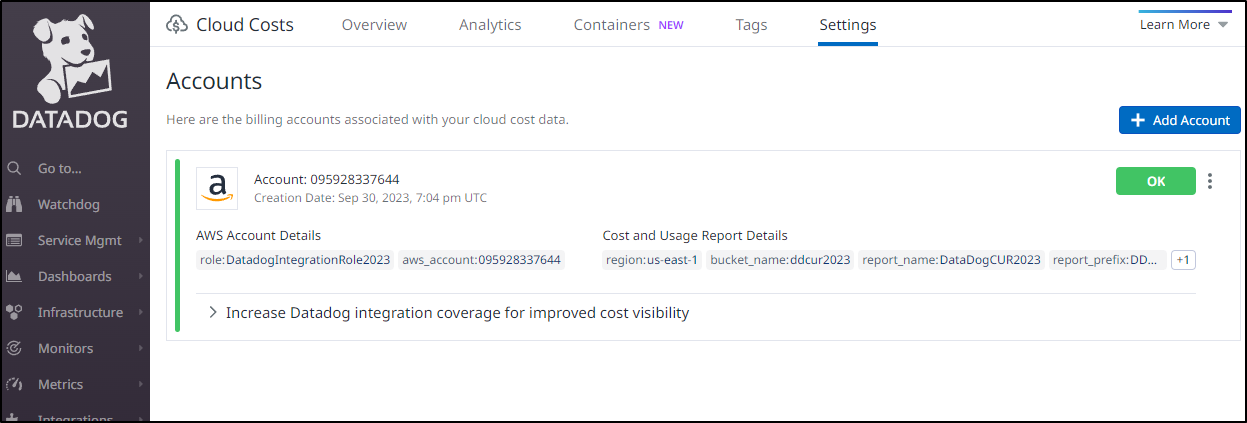The width and height of the screenshot is (1247, 423).
Task: Click the aws_account:095928337644 tag
Action: 481,260
